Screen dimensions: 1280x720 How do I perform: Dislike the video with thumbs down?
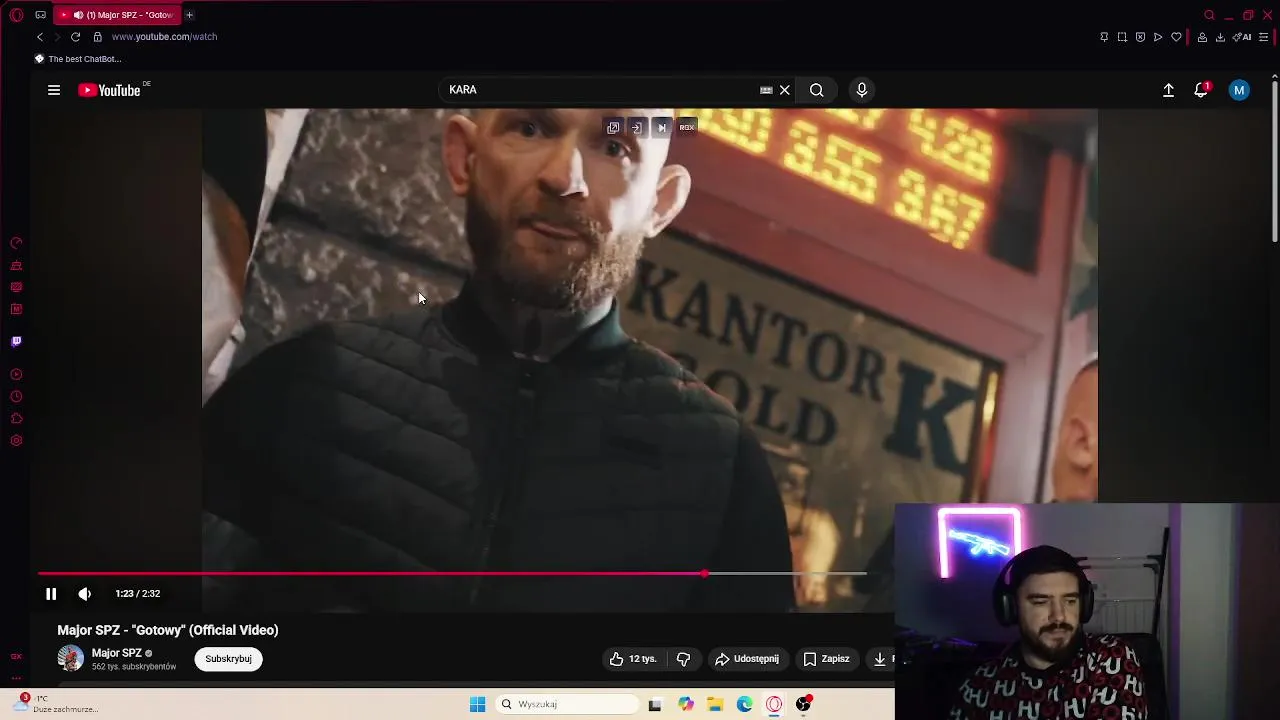point(684,659)
